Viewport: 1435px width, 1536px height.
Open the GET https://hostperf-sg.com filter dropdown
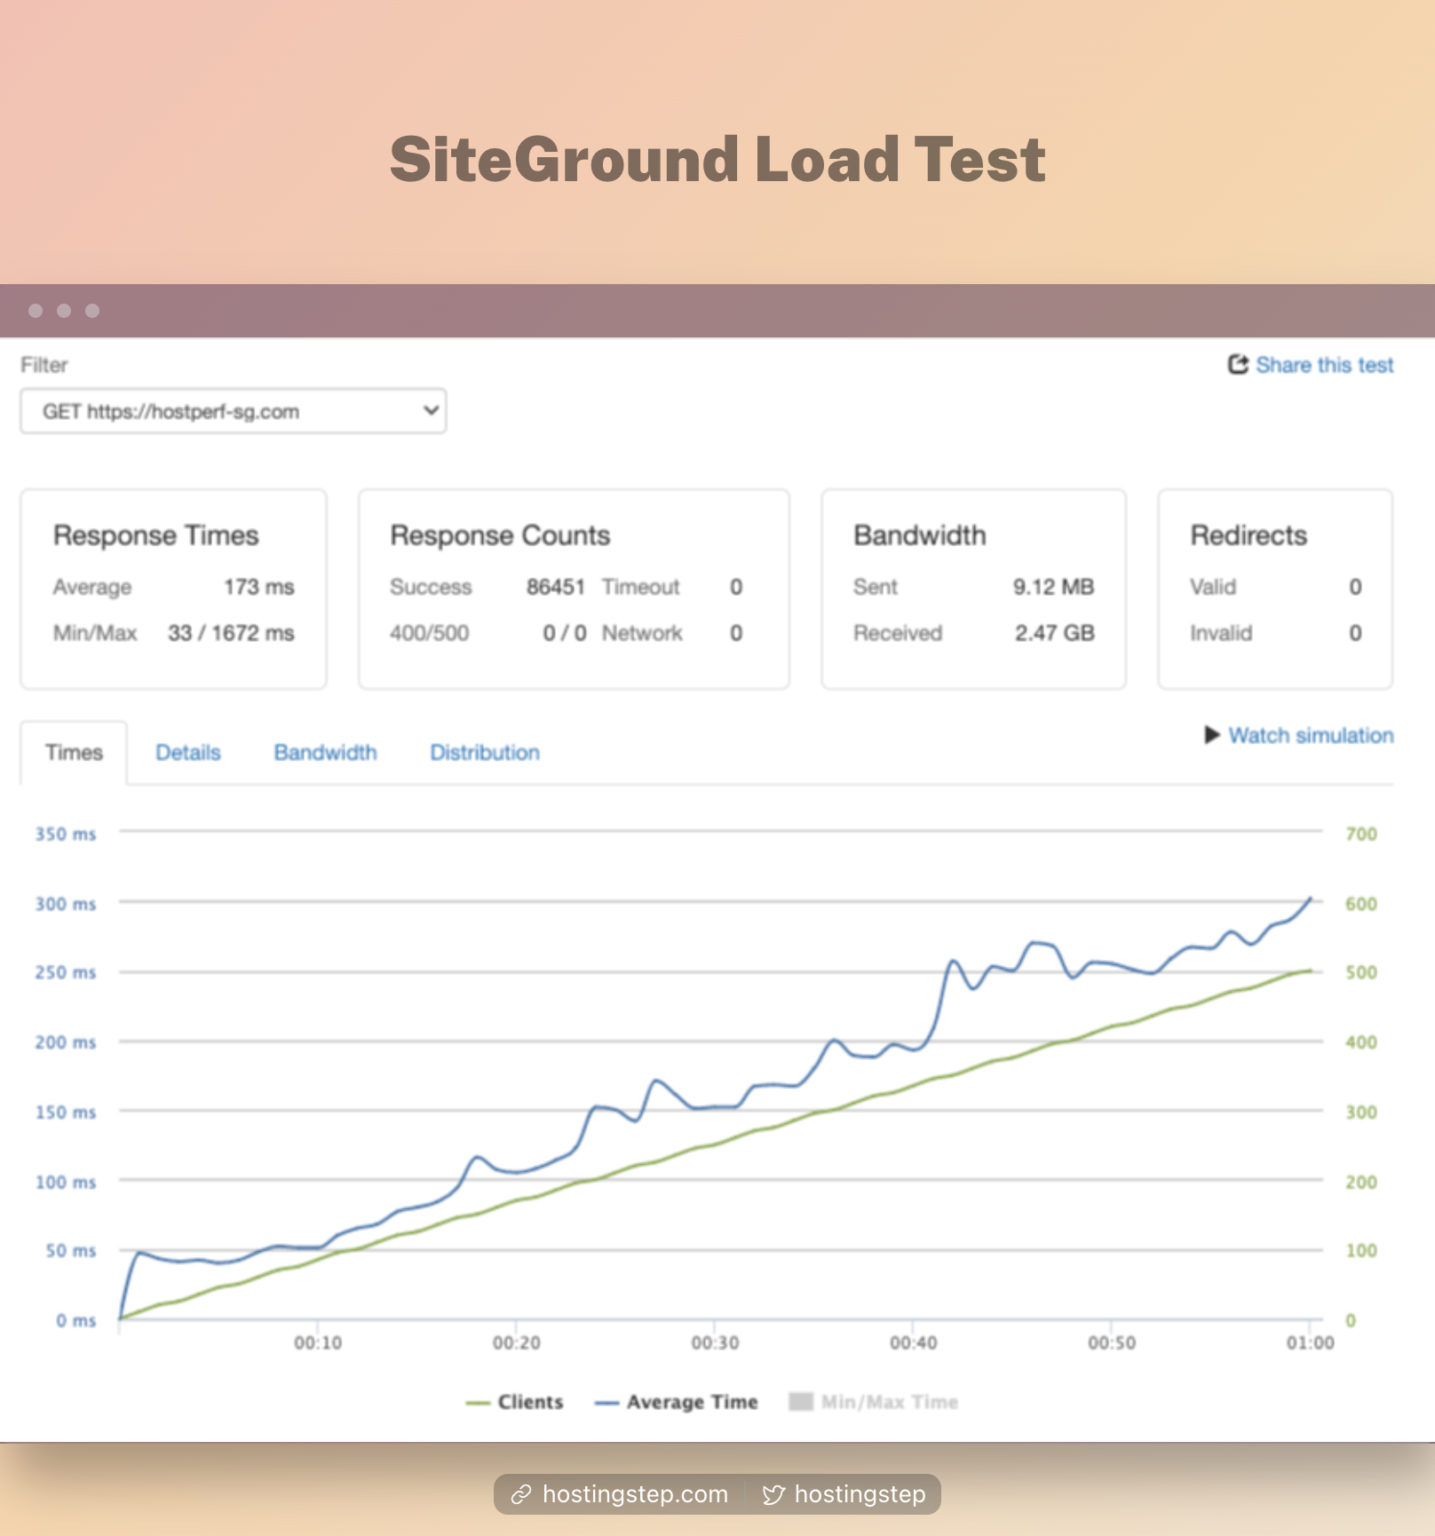232,410
